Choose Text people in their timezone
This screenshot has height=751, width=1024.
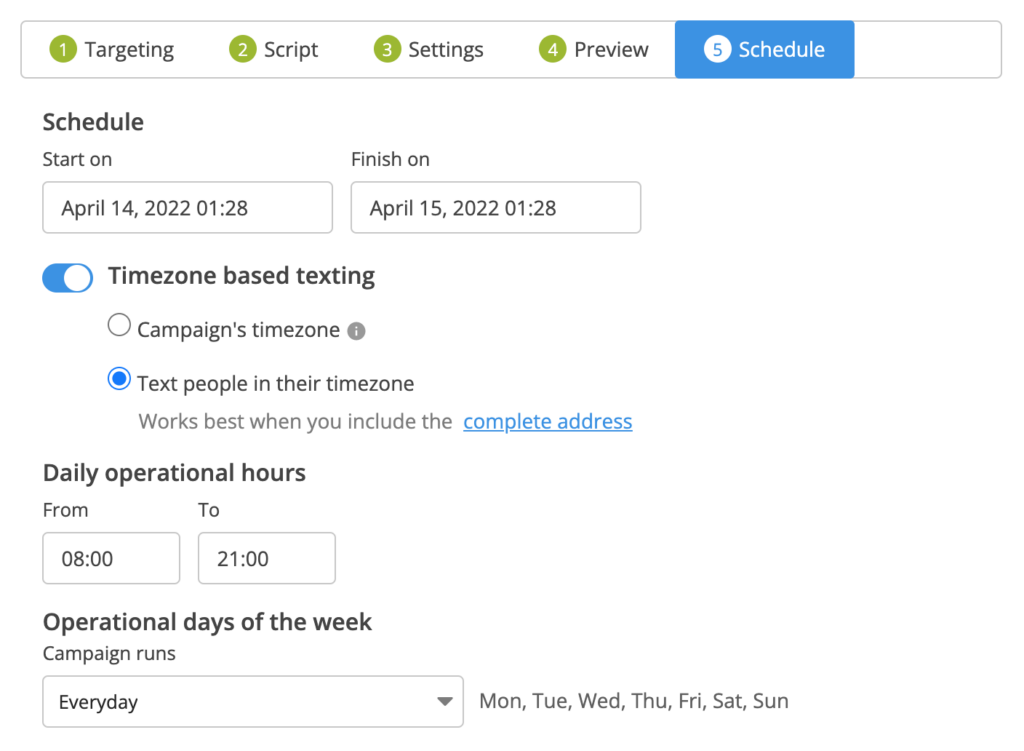pyautogui.click(x=119, y=379)
